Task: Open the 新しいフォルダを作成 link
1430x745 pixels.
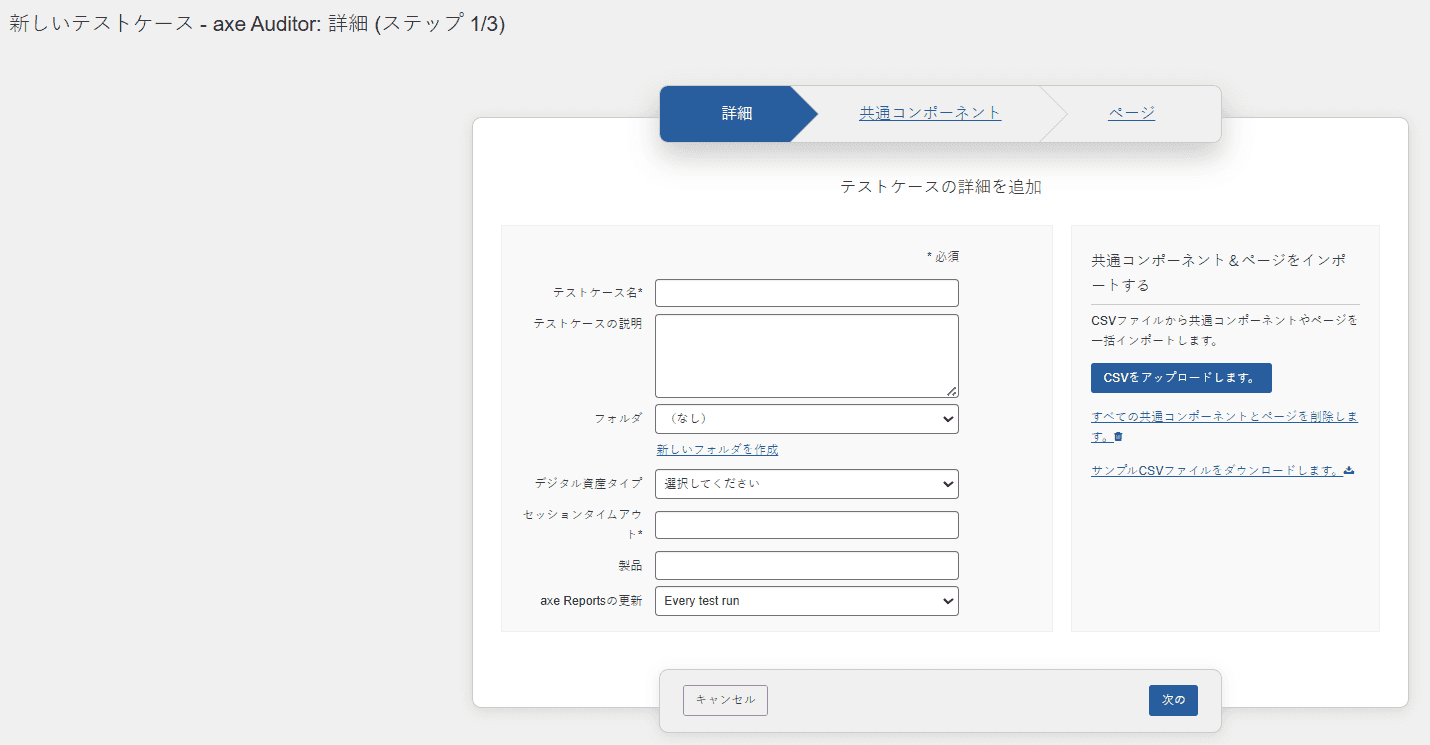Action: (717, 450)
